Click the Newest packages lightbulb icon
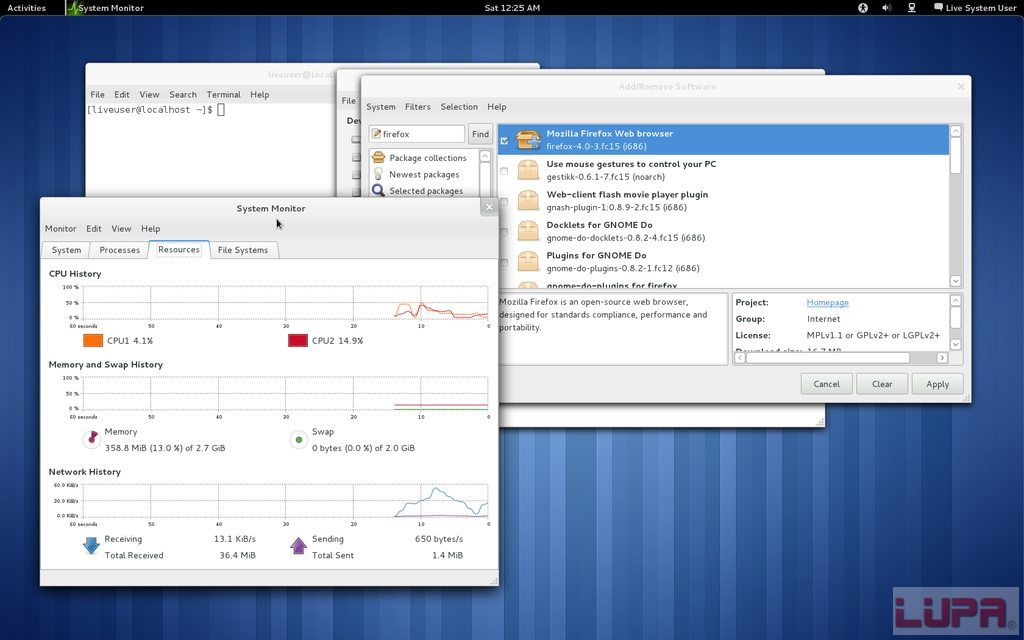This screenshot has height=640, width=1024. tap(378, 174)
